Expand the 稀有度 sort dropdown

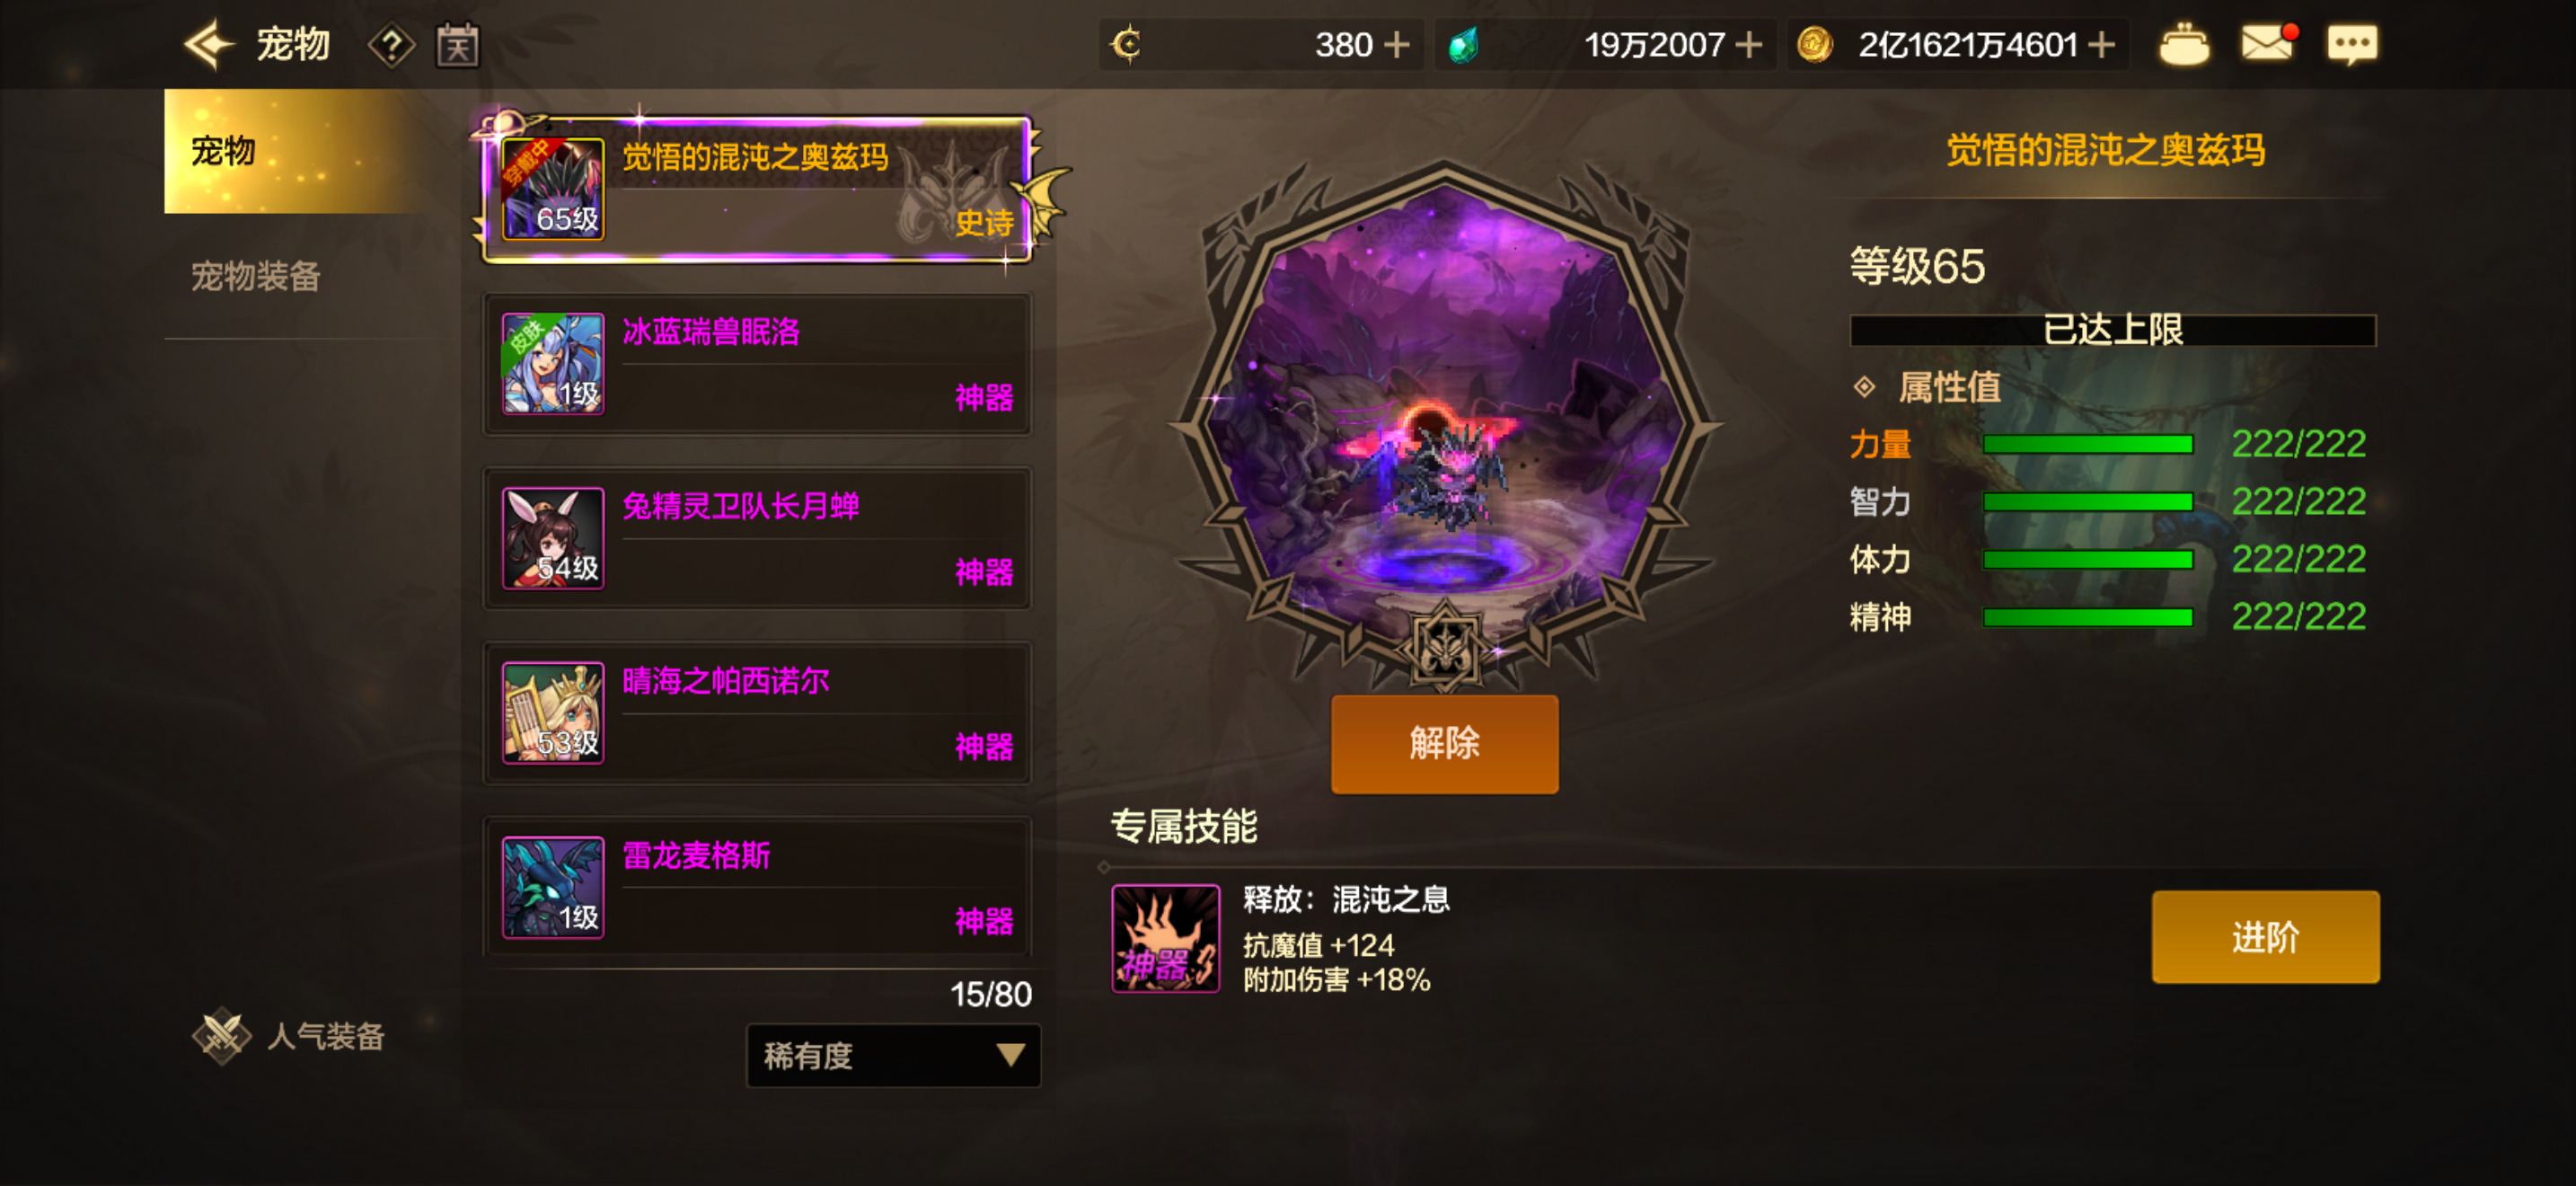pos(893,1055)
